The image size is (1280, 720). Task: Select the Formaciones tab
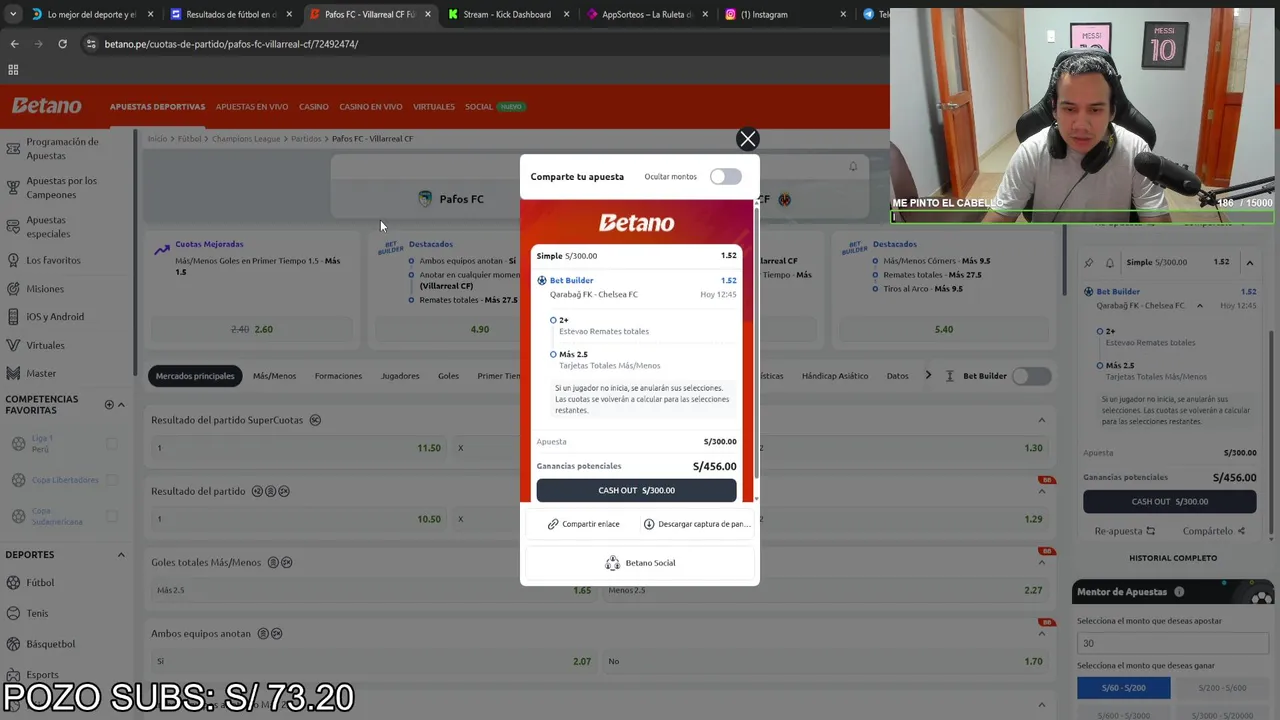338,376
